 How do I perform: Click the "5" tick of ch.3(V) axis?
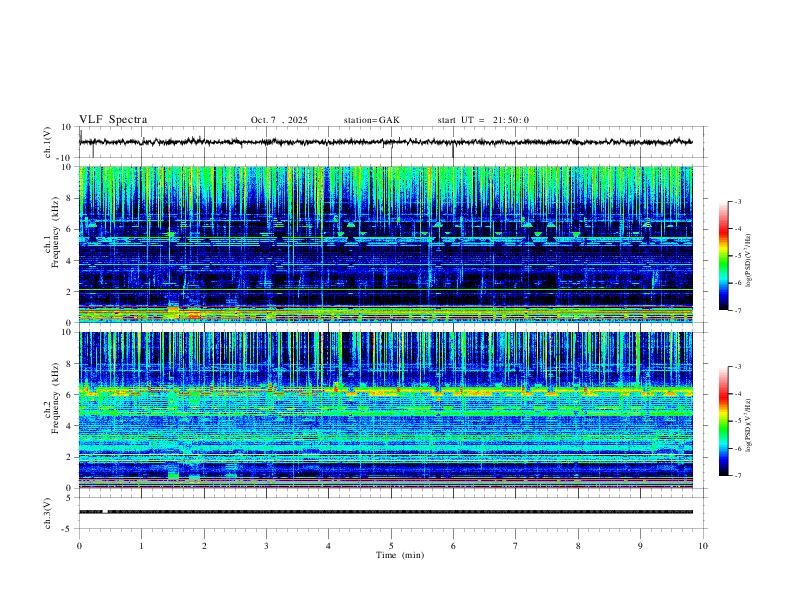click(x=70, y=497)
